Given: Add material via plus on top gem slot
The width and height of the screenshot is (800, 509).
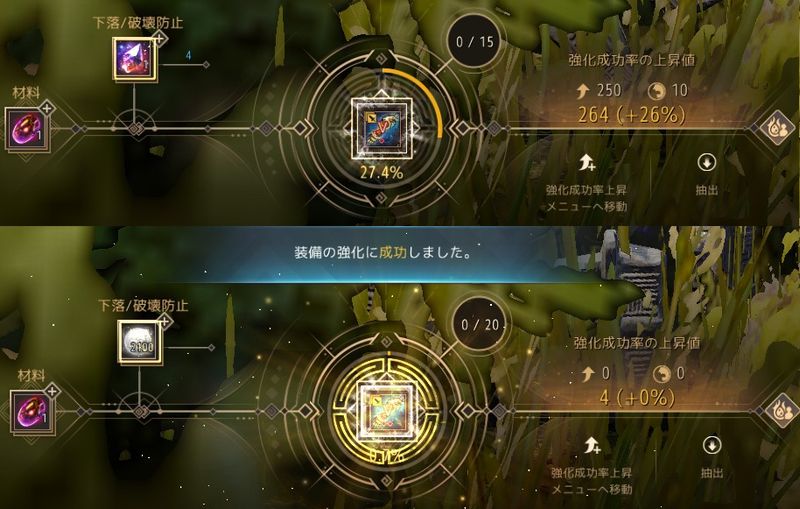Looking at the screenshot, I should pyautogui.click(x=47, y=108).
